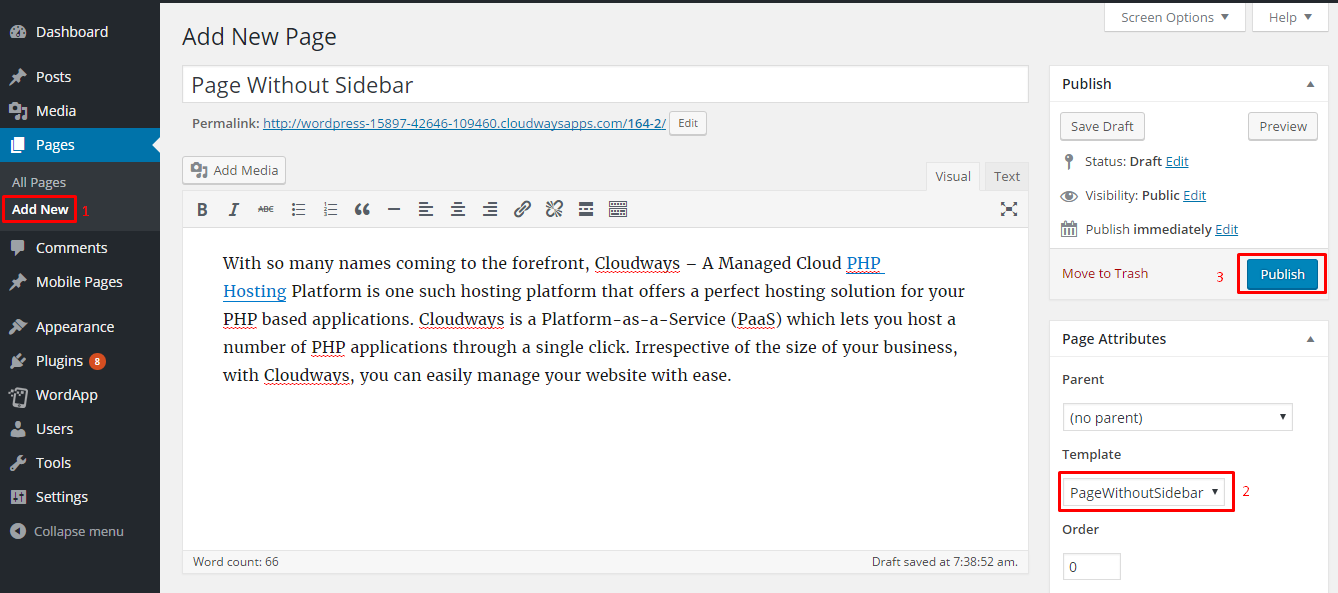Open the Template dropdown PageWithoutSidebar
1338x593 pixels.
[1144, 492]
